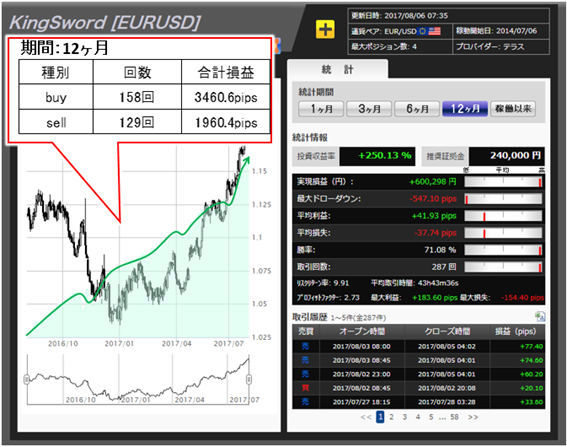
Task: Select the 1ヶ月 statistics period
Action: [321, 108]
